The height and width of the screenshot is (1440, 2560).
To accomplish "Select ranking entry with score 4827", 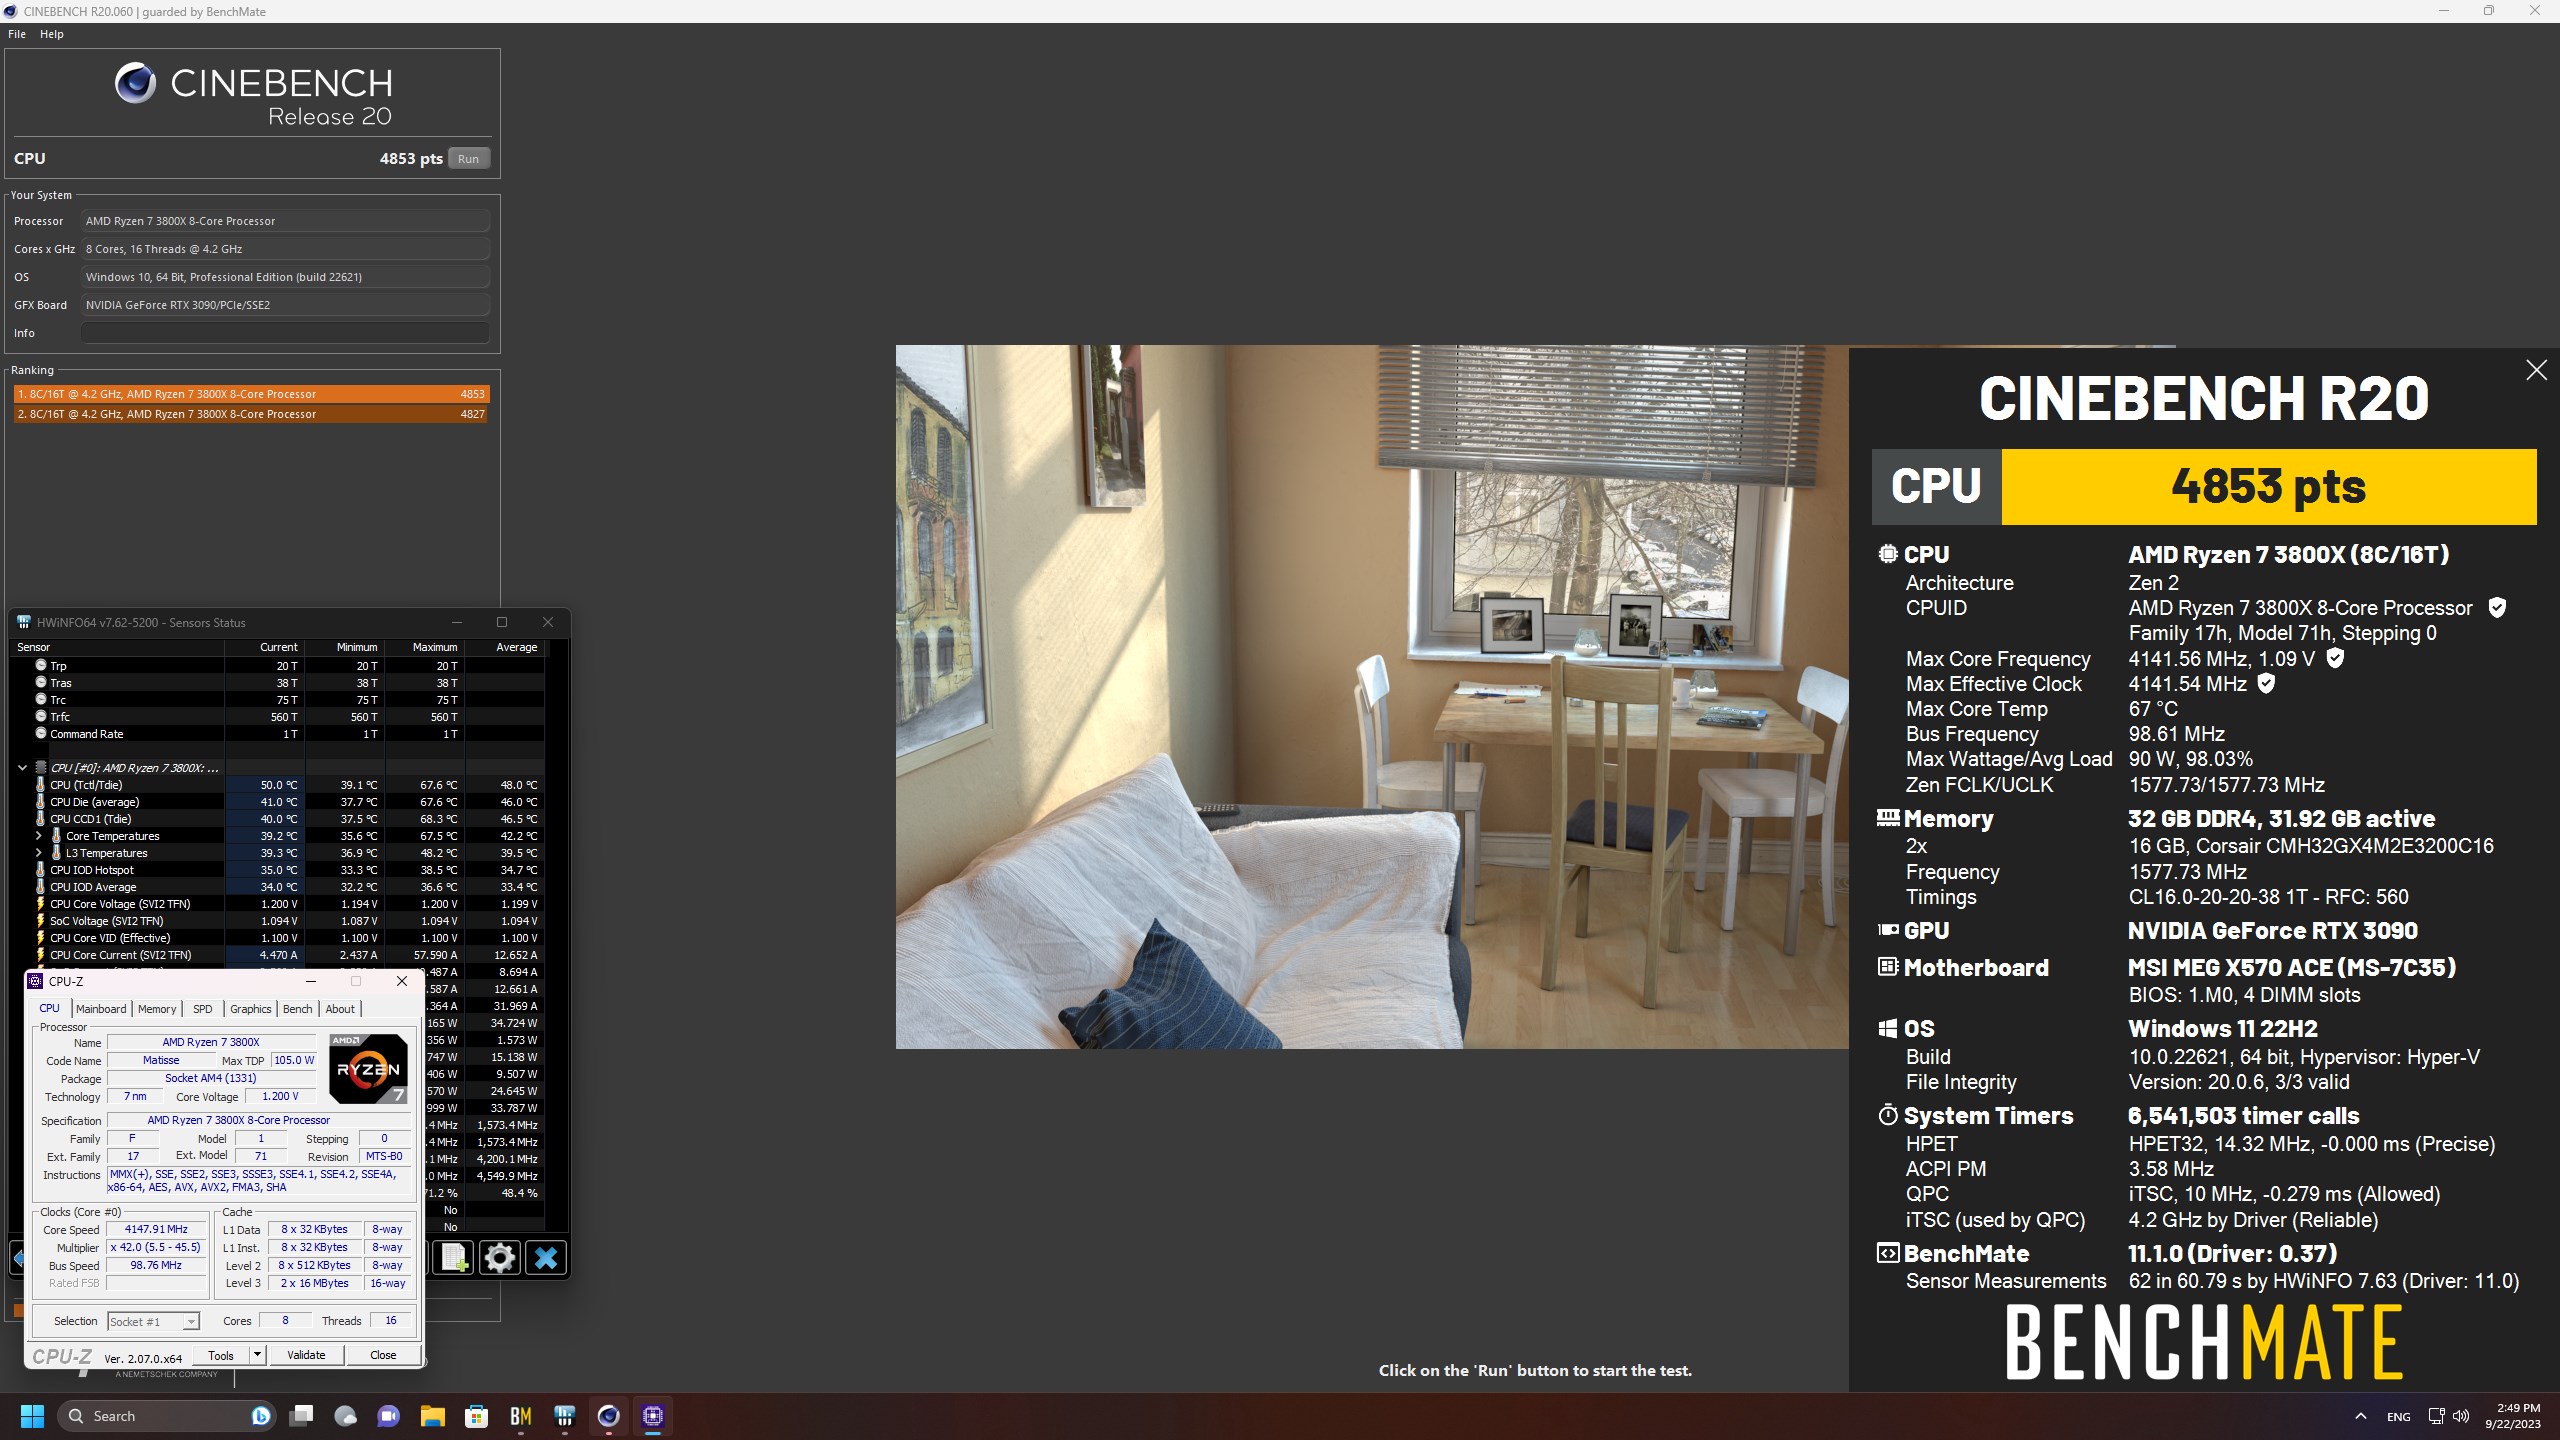I will 250,414.
